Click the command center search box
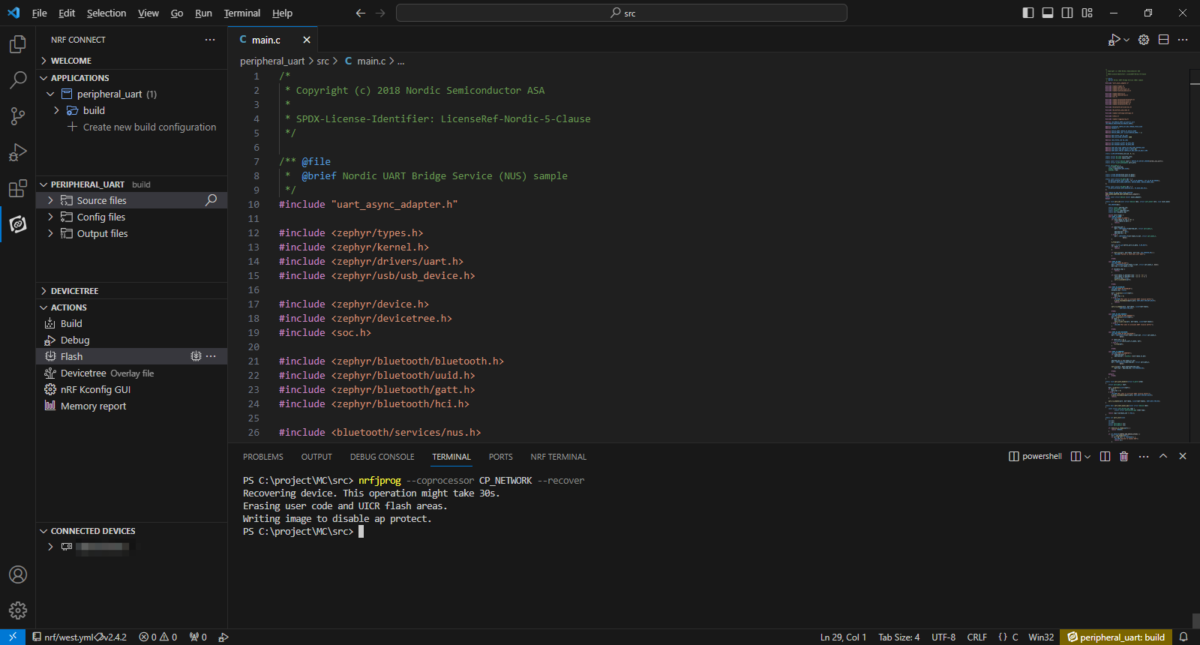The image size is (1200, 645). point(621,13)
